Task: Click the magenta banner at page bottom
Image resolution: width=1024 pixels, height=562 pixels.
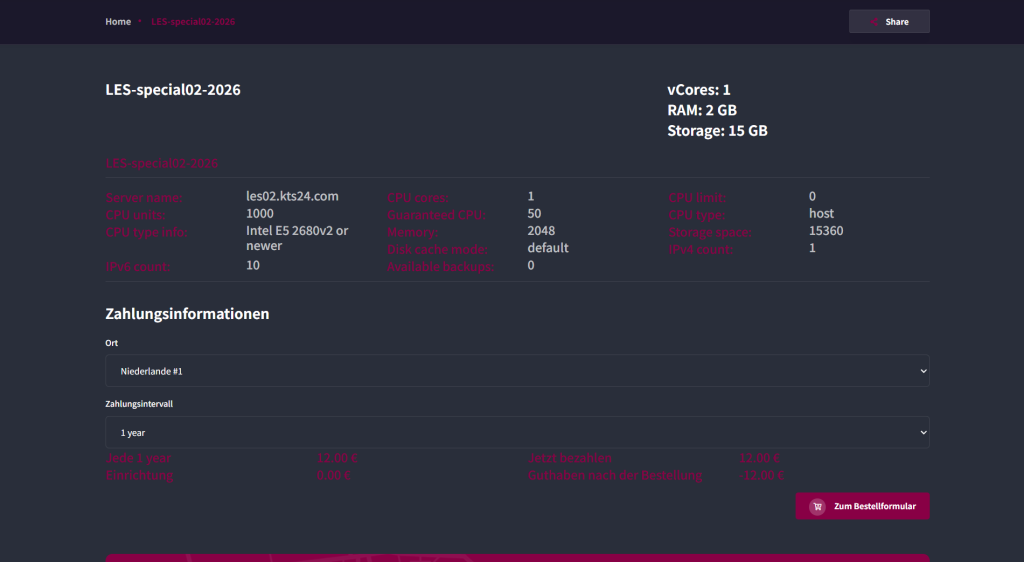Action: coord(517,557)
